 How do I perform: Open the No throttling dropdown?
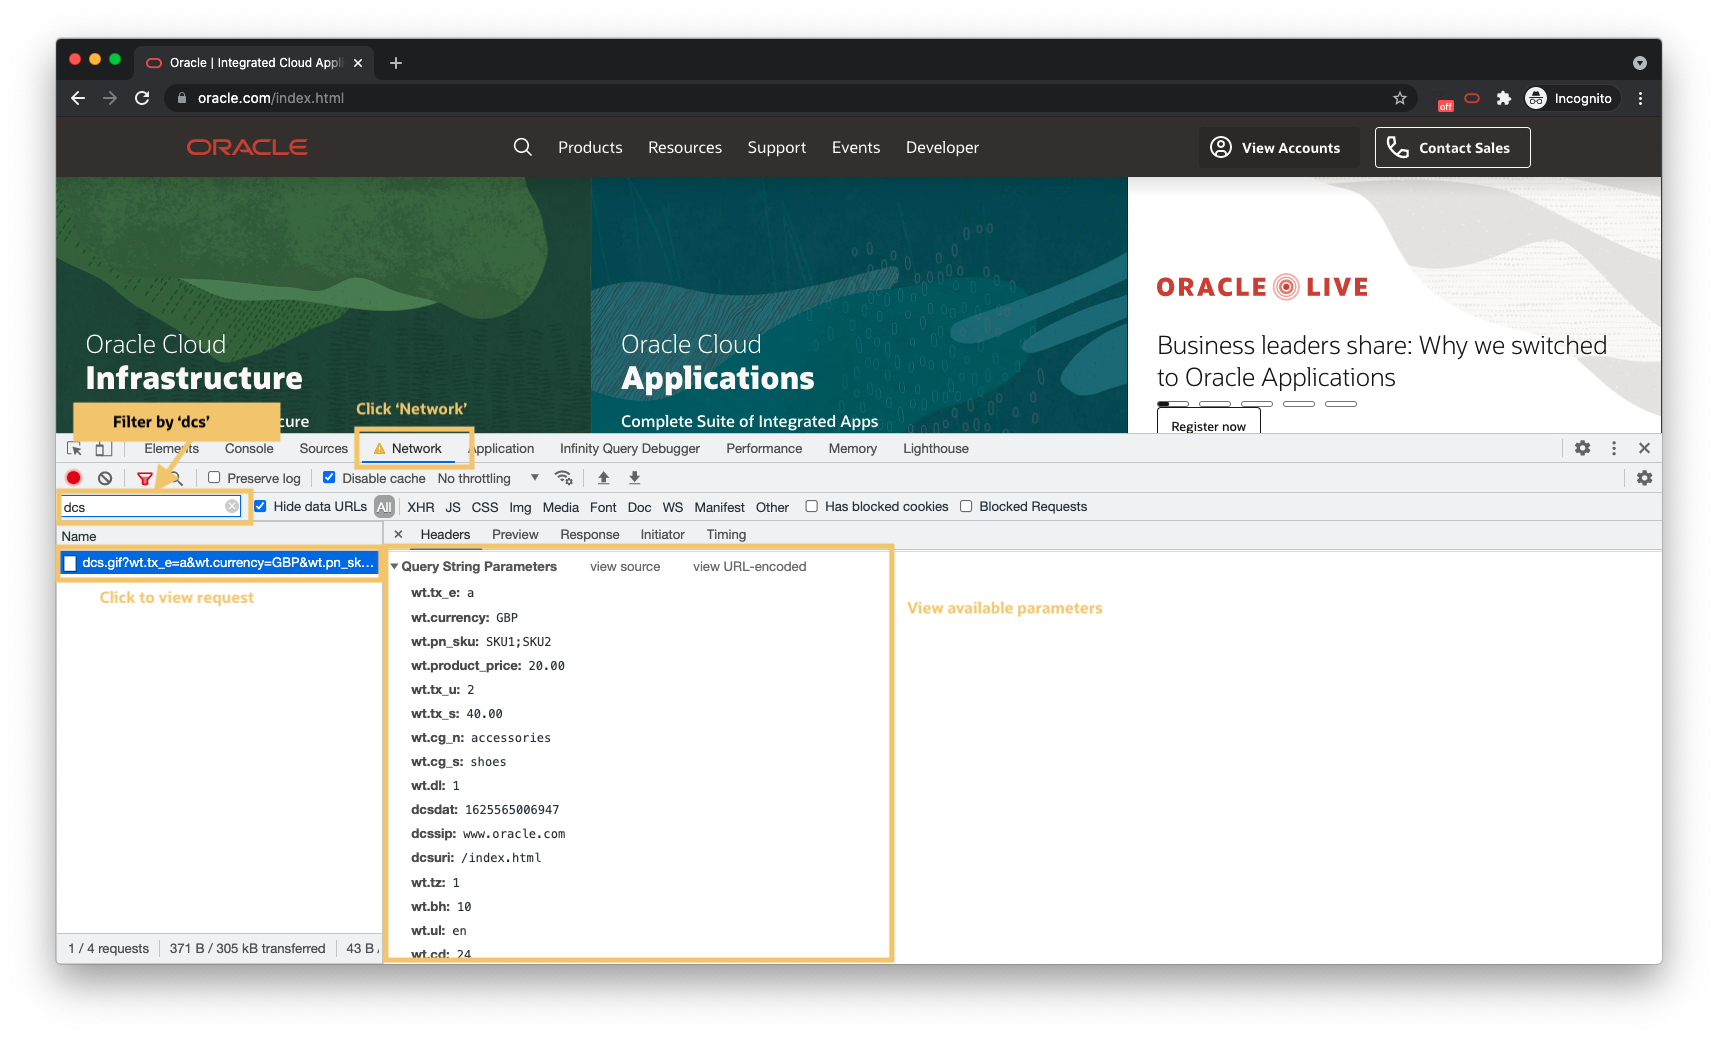tap(490, 478)
